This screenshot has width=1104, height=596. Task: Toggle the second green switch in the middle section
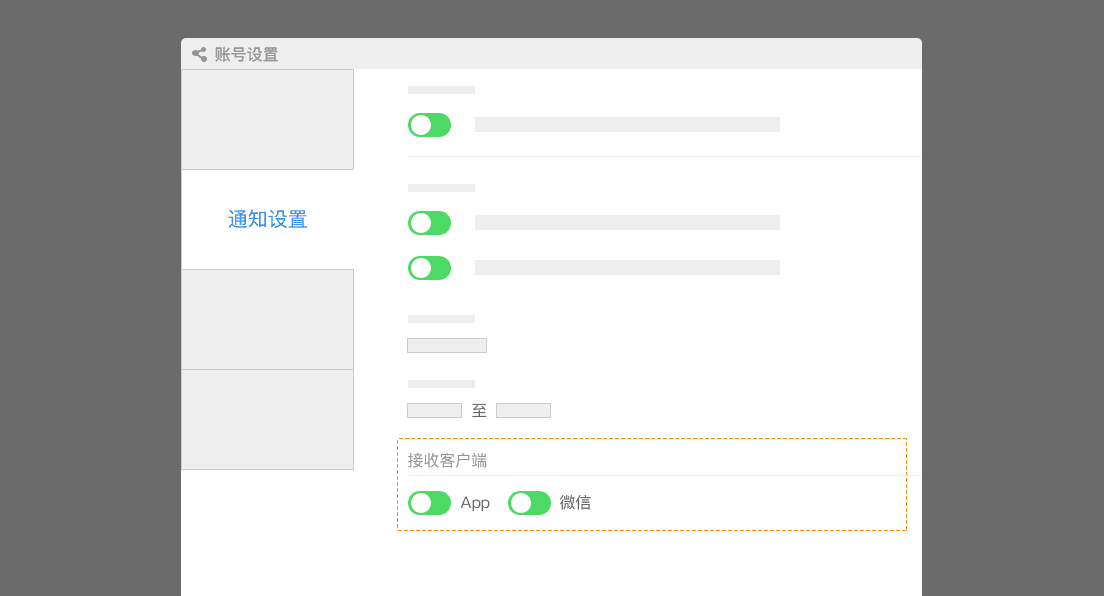pos(429,223)
